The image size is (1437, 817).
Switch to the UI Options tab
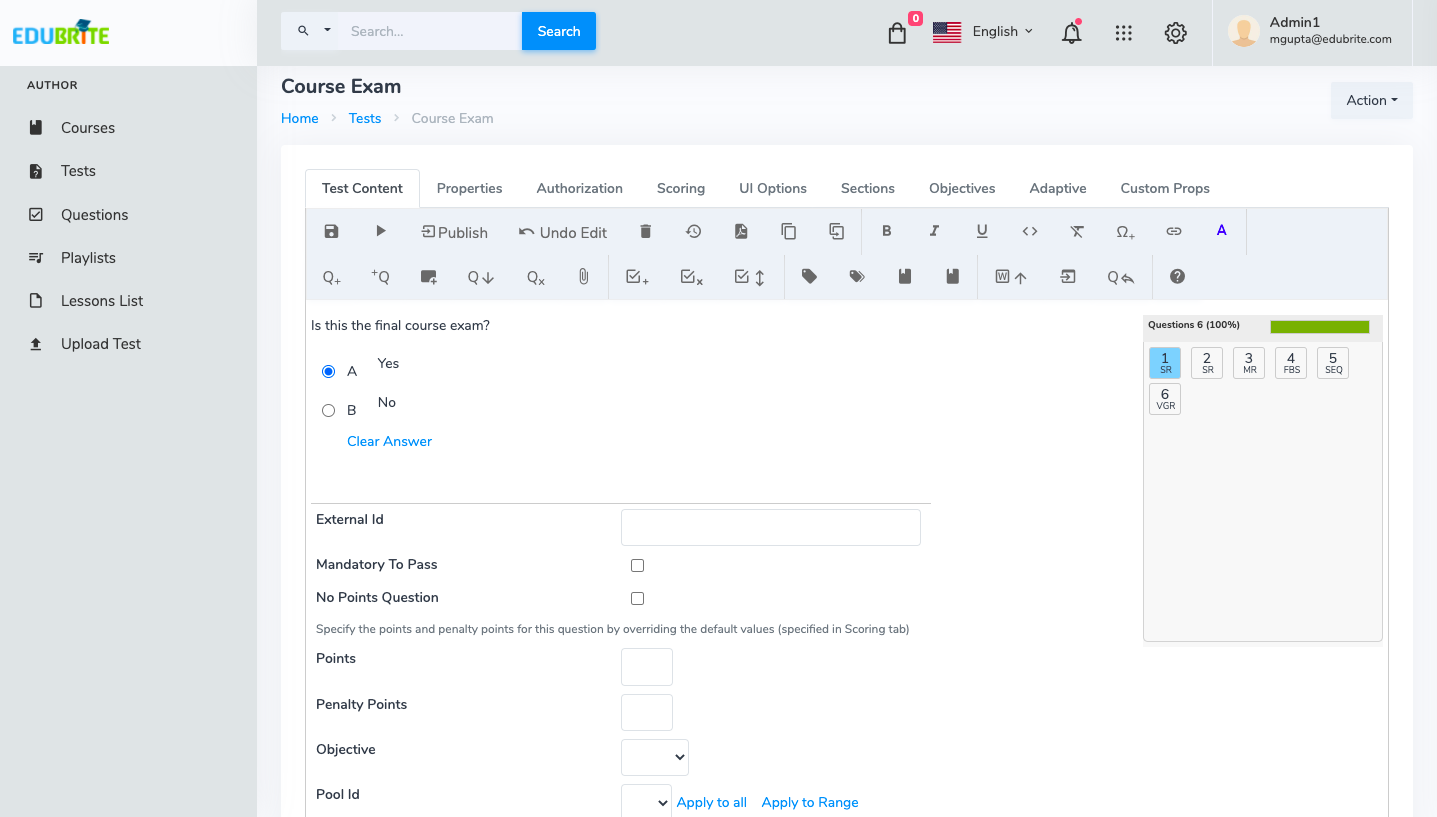tap(773, 188)
